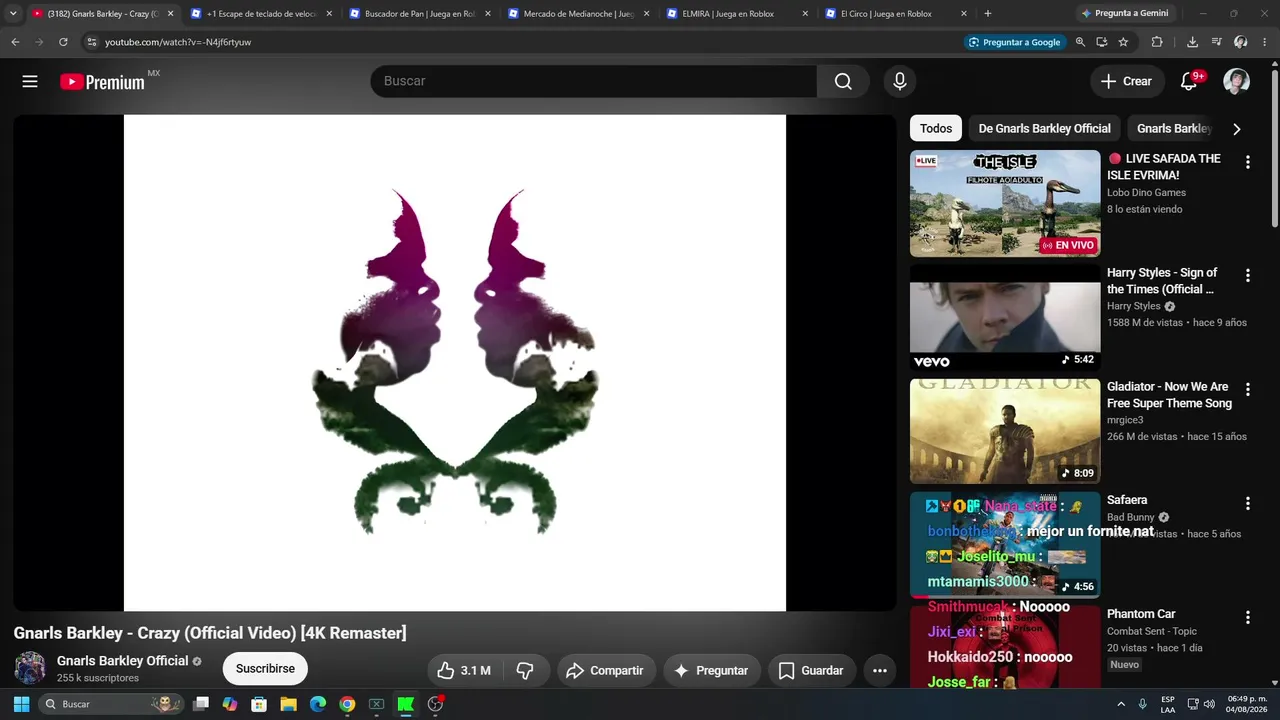This screenshot has width=1280, height=720.
Task: Click the Compartir share button
Action: point(606,671)
